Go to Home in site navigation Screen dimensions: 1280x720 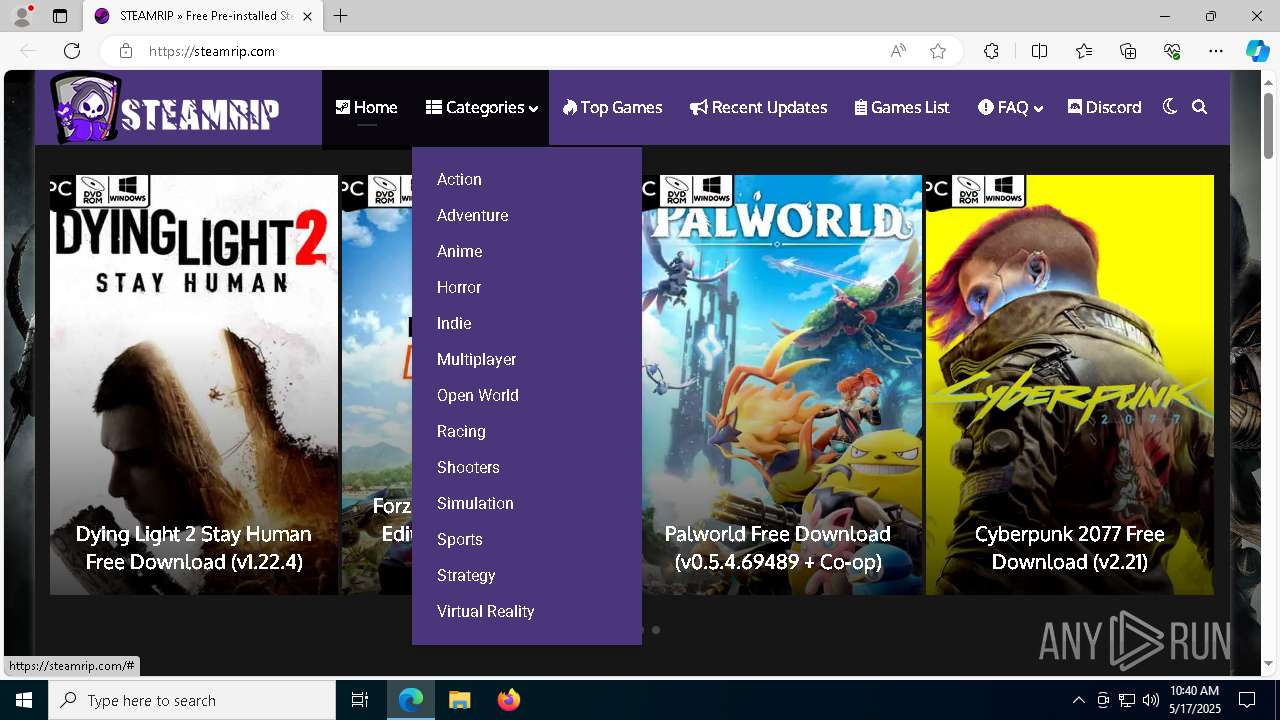click(x=366, y=108)
